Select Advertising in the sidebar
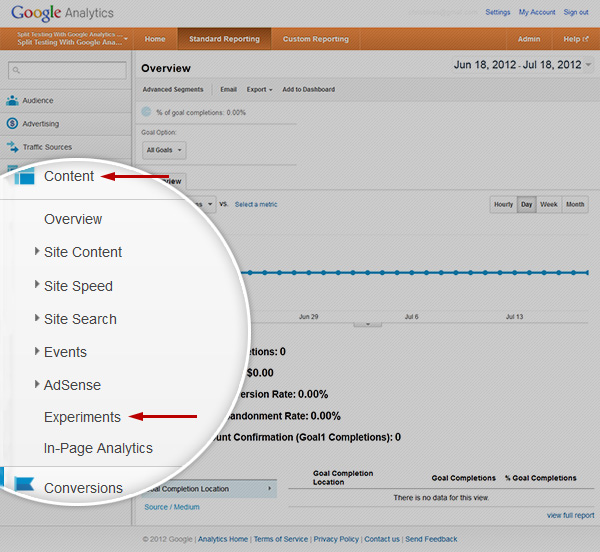 point(65,124)
